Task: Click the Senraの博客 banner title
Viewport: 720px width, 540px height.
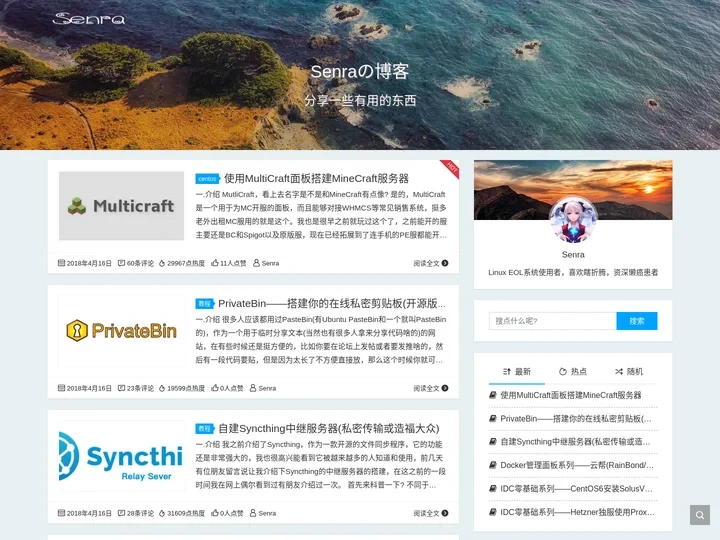Action: [x=360, y=71]
